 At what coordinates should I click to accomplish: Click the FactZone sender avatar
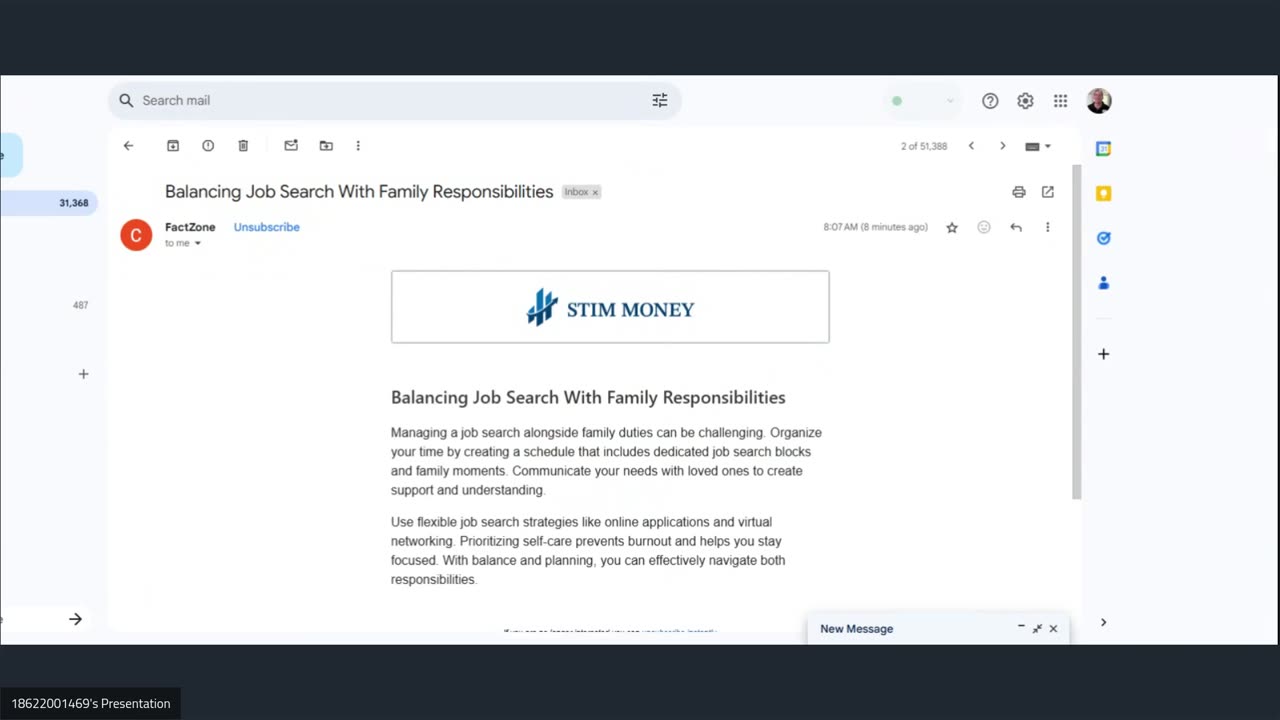pos(136,235)
